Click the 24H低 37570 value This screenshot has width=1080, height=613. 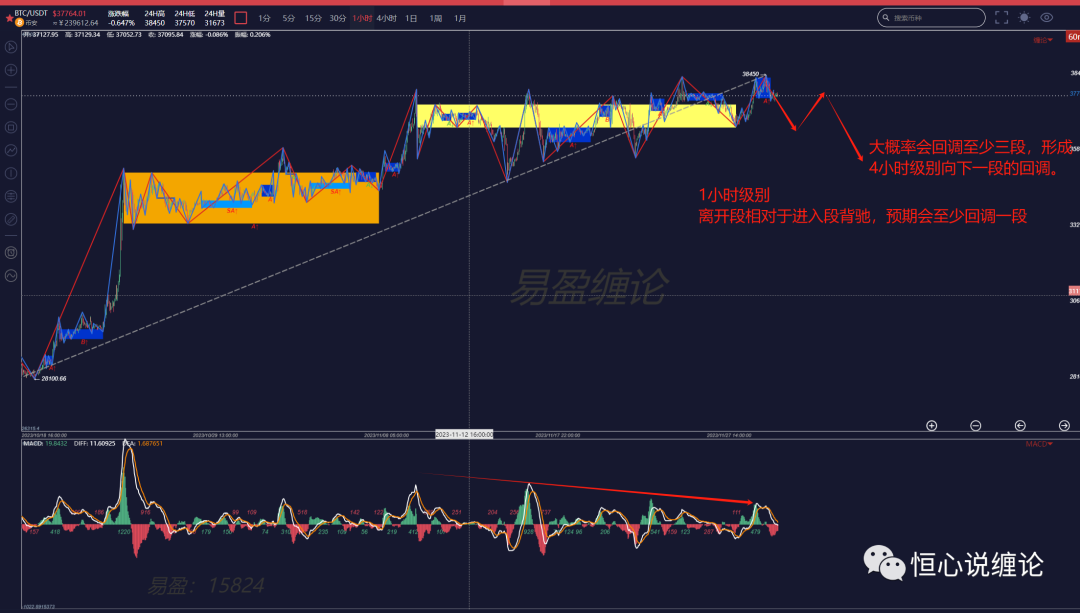coord(185,23)
